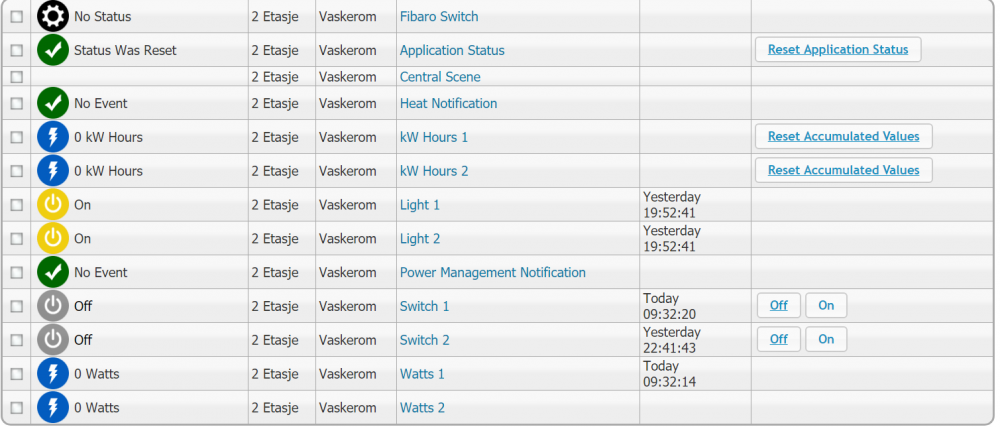Open the kW Hours 2 device link

[434, 171]
